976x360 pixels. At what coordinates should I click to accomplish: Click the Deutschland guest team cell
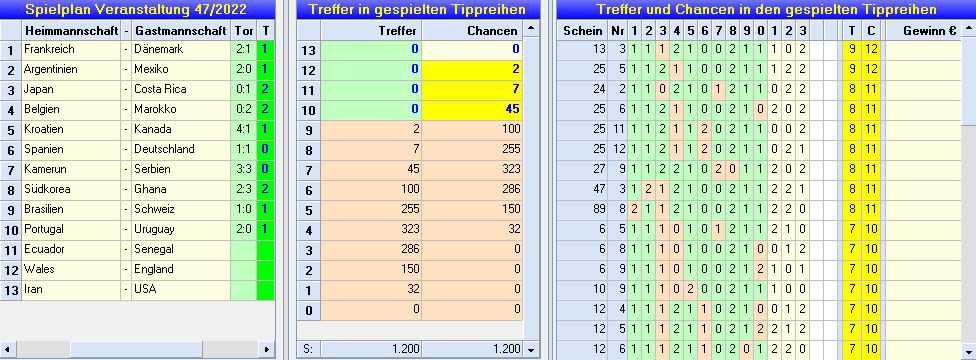click(x=181, y=149)
